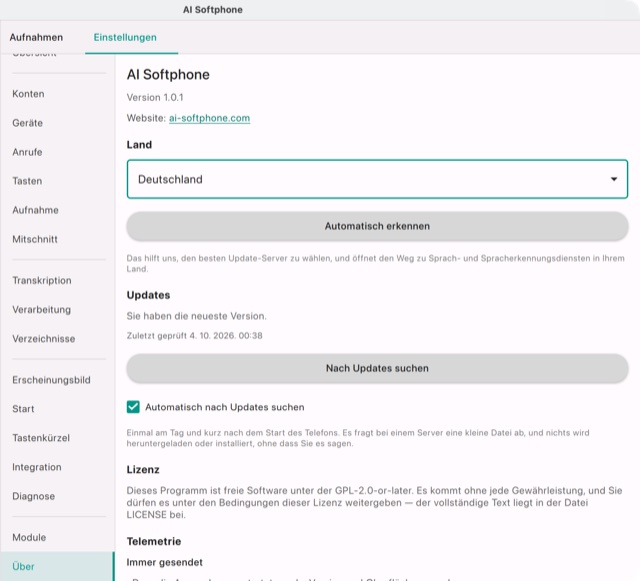This screenshot has width=640, height=581.
Task: Click Nach Updates suchen button
Action: [377, 368]
